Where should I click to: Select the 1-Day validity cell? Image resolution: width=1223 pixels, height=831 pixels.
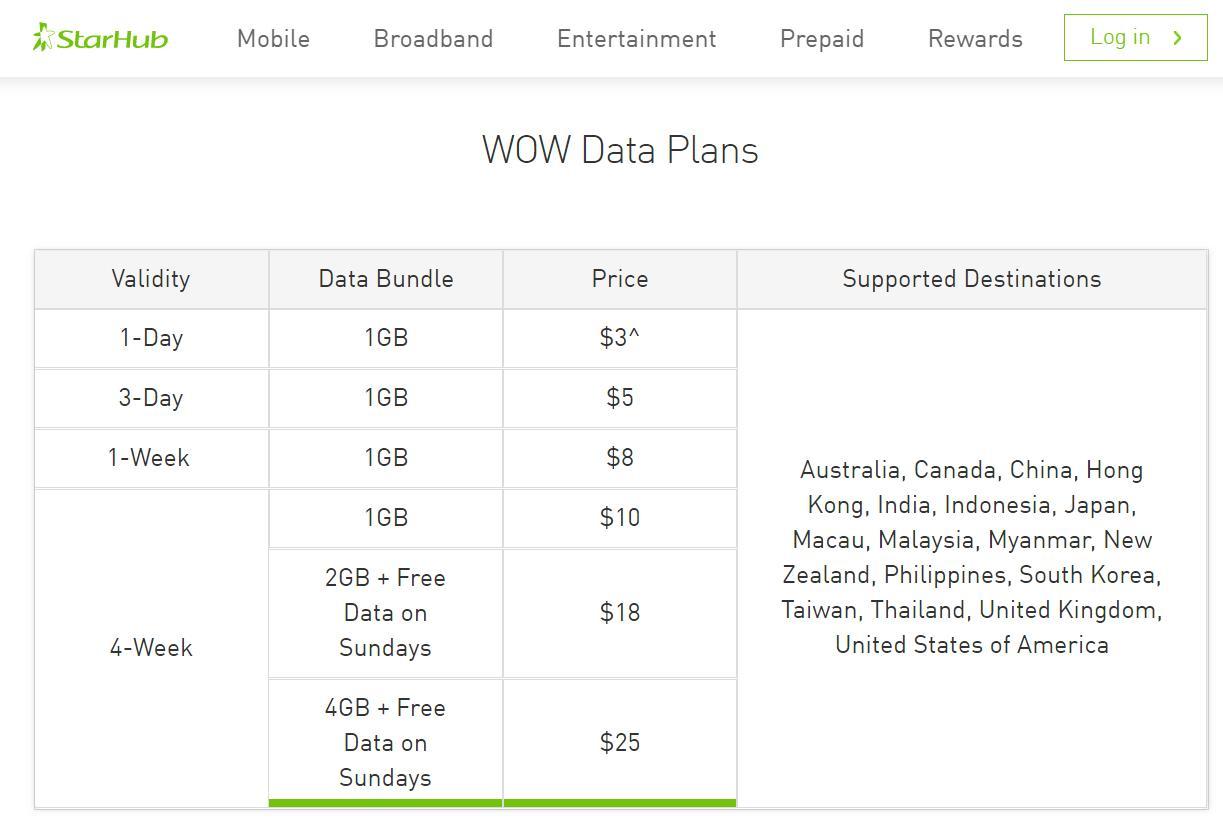click(151, 338)
